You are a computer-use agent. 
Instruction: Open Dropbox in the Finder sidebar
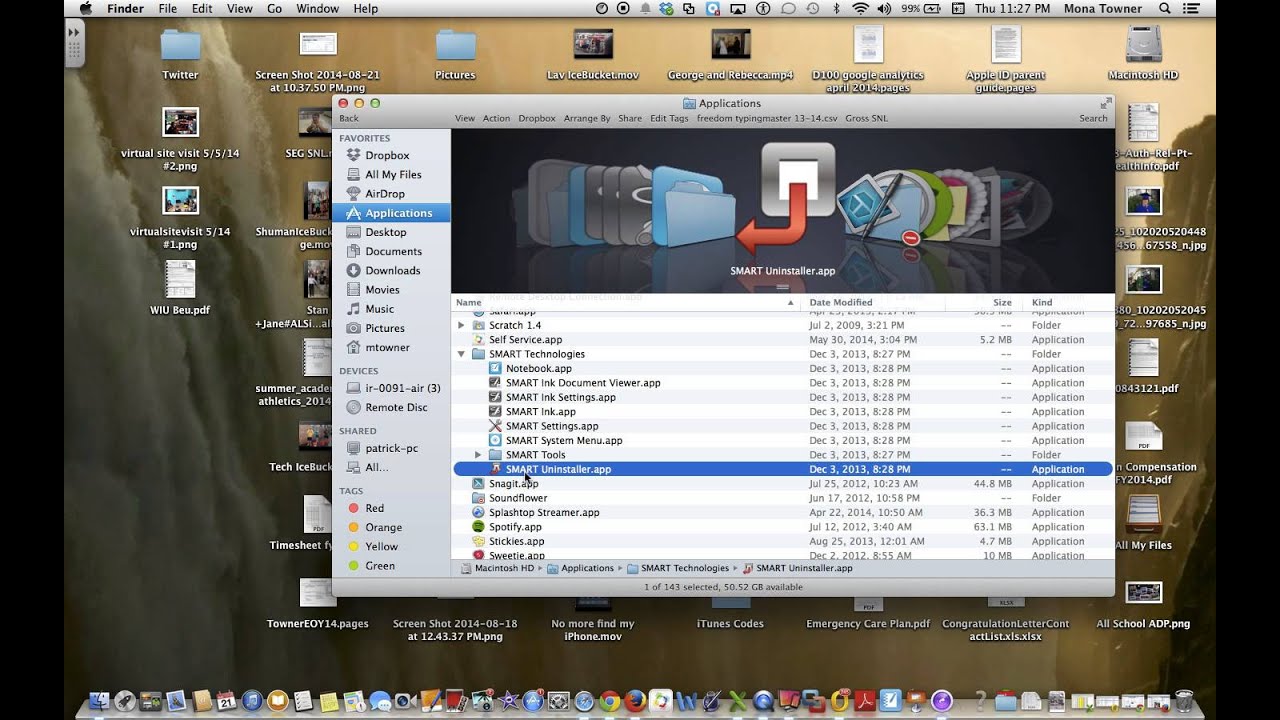click(387, 155)
